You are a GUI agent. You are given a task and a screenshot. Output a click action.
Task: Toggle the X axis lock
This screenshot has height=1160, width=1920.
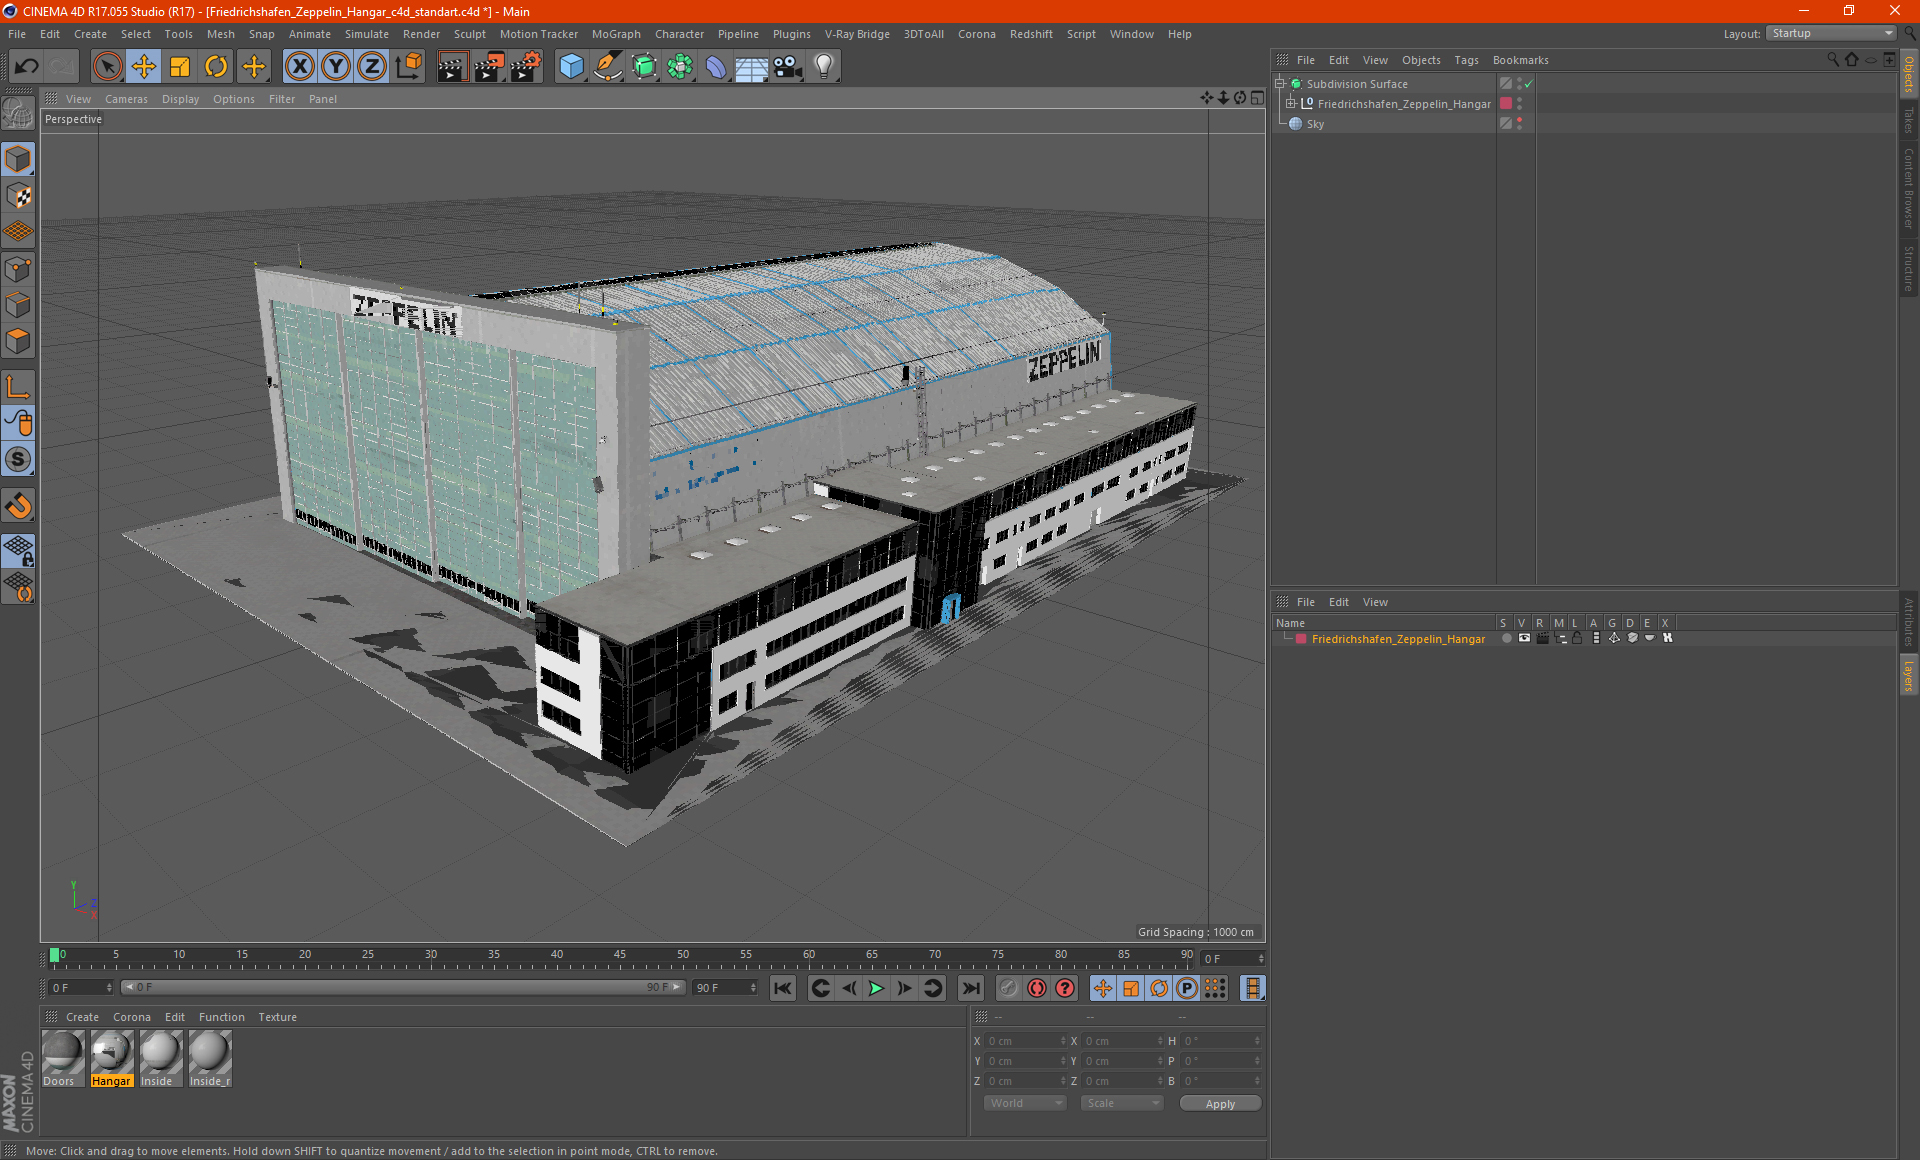299,66
